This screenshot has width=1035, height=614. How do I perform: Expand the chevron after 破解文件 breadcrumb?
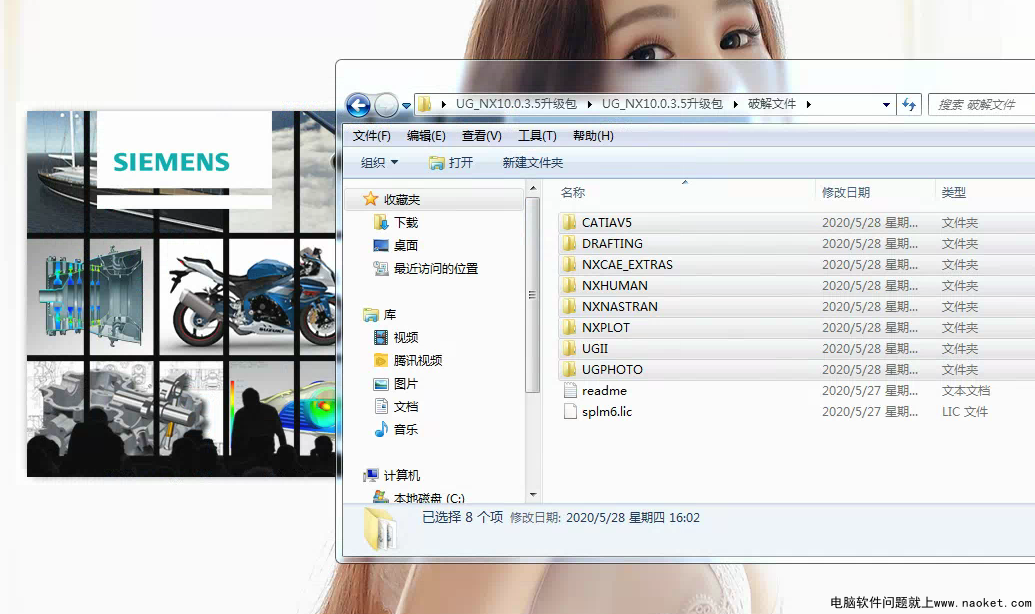(x=808, y=104)
